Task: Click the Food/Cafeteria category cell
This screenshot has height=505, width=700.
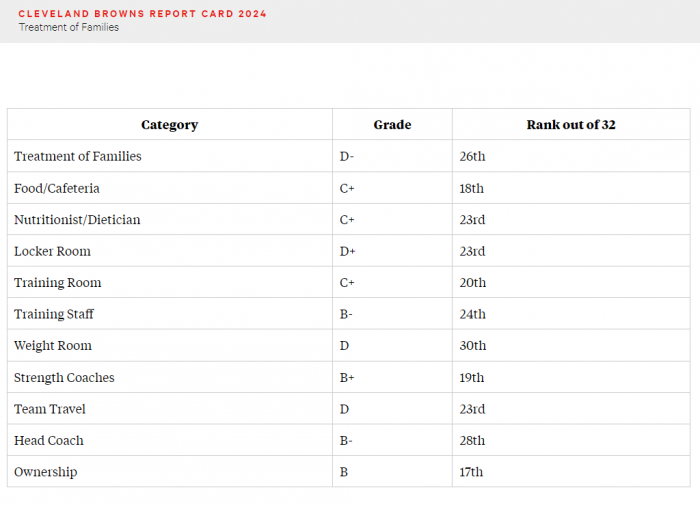Action: 170,188
